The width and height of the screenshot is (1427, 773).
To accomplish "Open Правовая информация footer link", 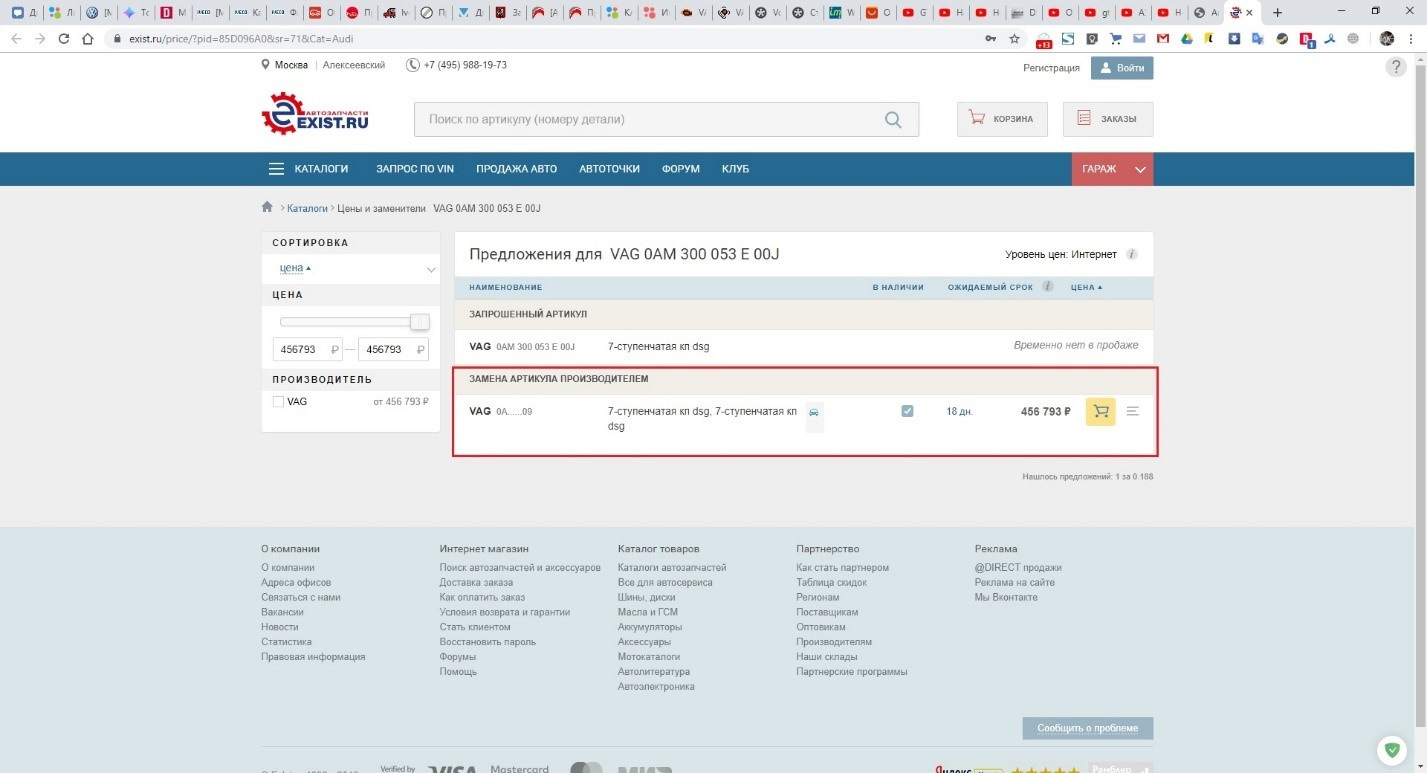I will coord(313,657).
